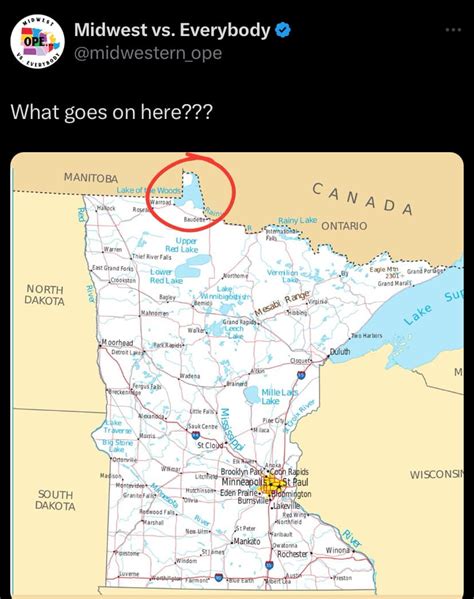
Task: Click the MANITOBA label on map
Action: (x=91, y=178)
